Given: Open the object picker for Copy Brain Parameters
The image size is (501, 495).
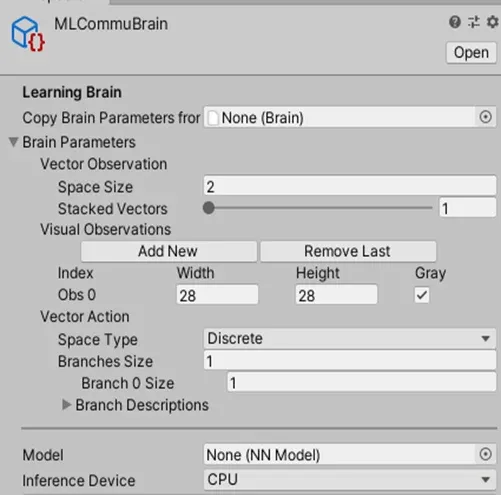Looking at the screenshot, I should pyautogui.click(x=485, y=117).
